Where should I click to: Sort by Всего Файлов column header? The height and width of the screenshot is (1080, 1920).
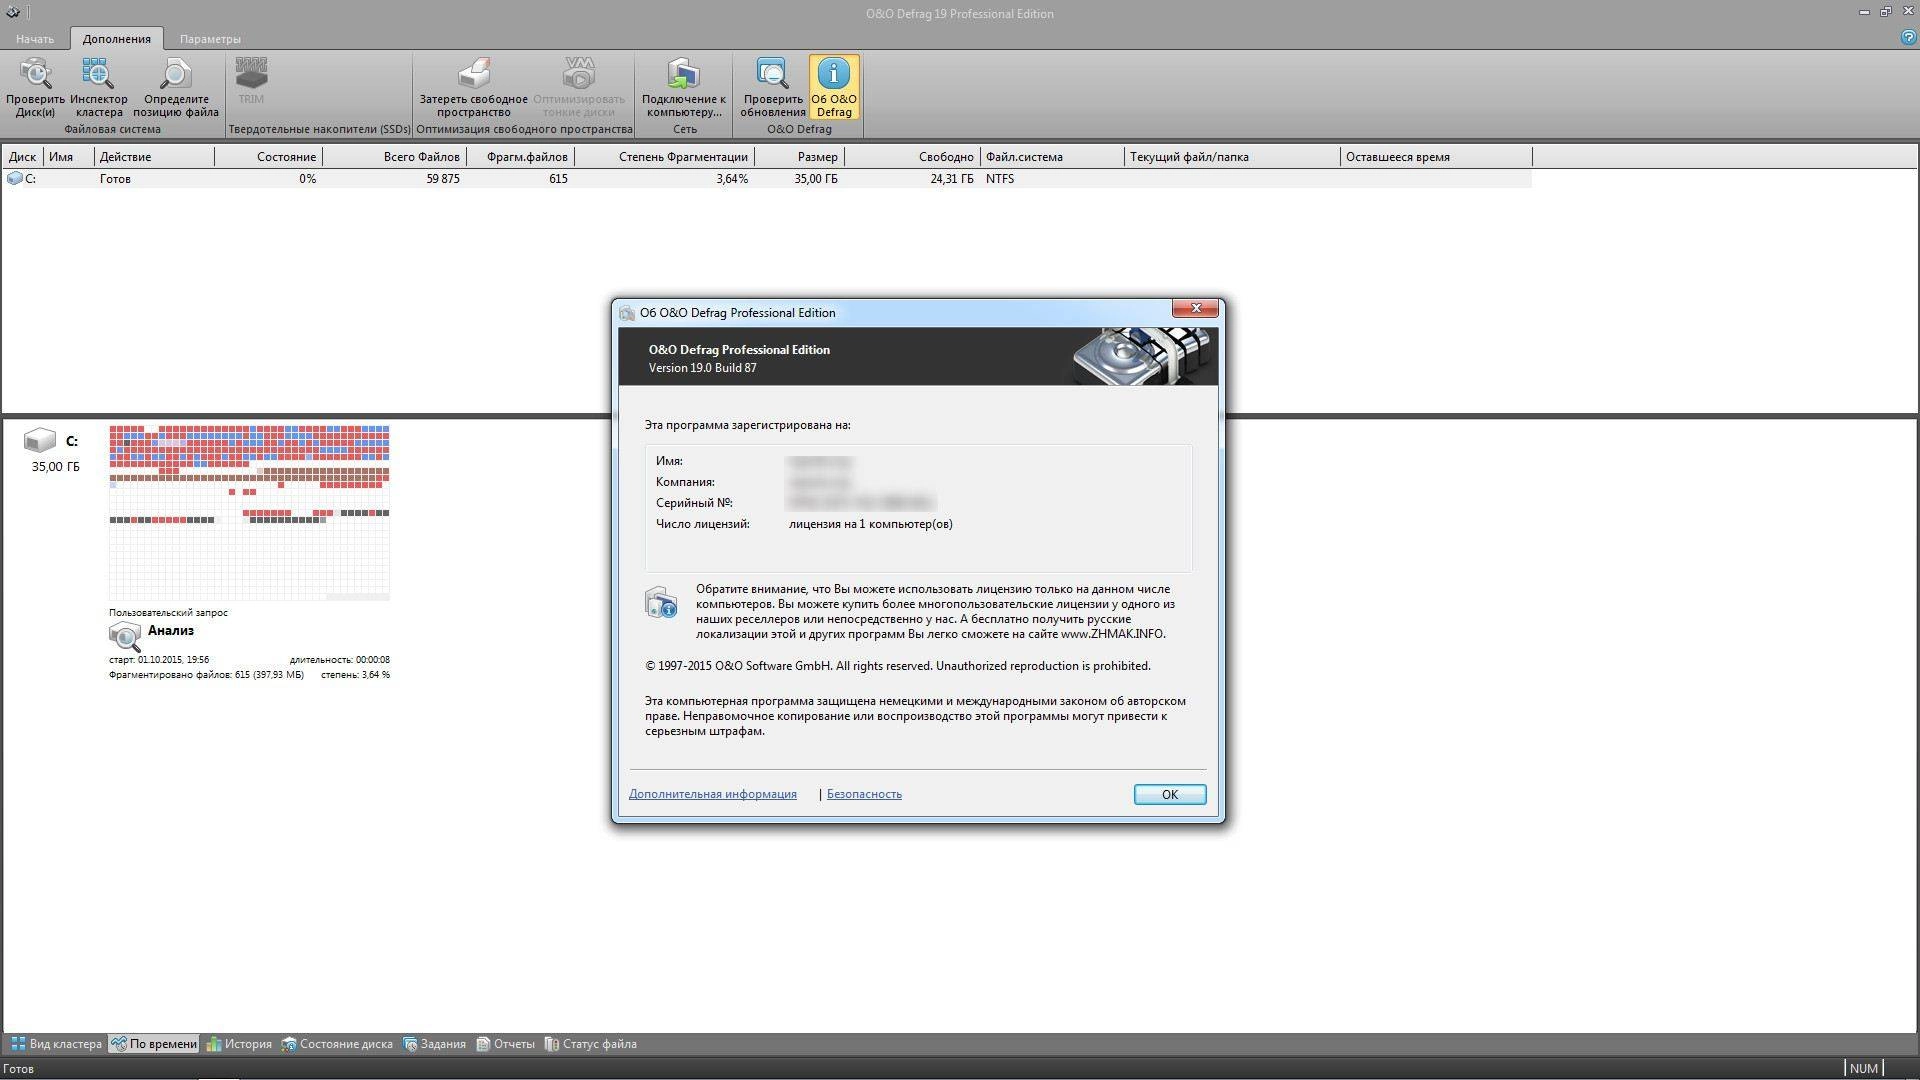pyautogui.click(x=394, y=157)
